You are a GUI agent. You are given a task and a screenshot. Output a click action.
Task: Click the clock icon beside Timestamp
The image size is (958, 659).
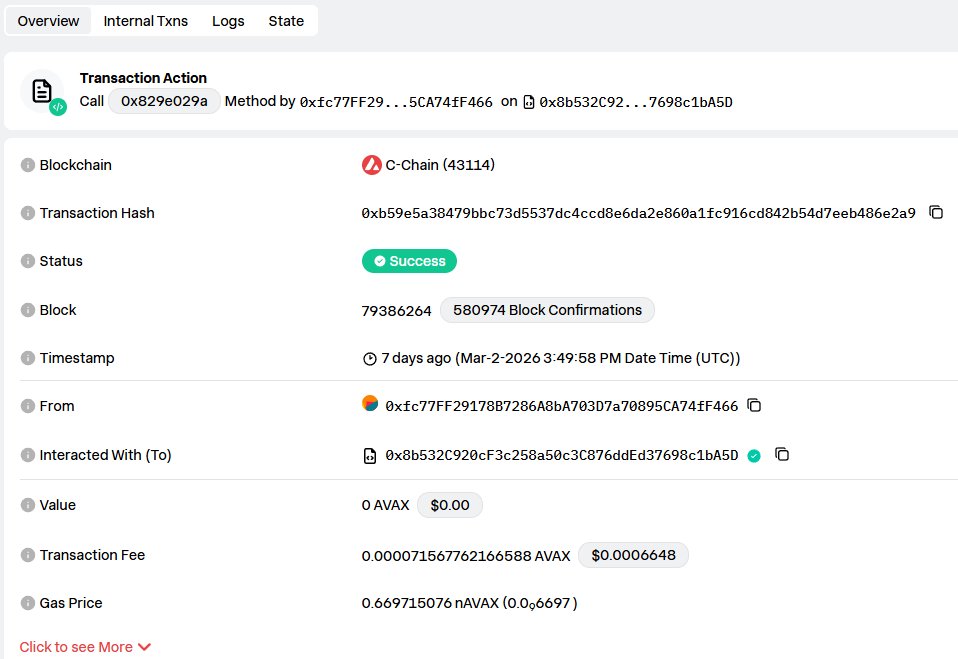click(x=369, y=357)
